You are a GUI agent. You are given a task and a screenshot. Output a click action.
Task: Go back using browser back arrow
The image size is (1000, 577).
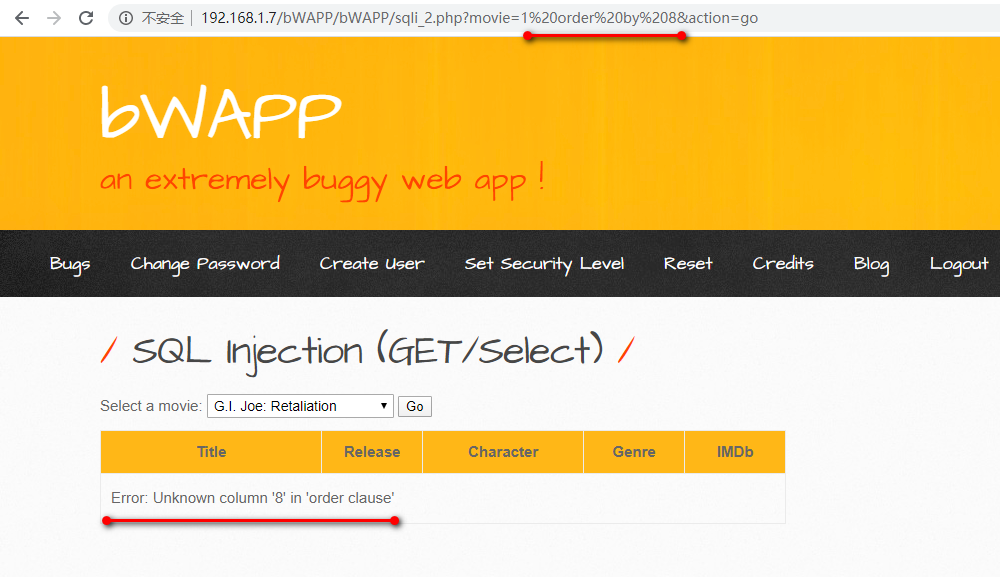coord(22,18)
